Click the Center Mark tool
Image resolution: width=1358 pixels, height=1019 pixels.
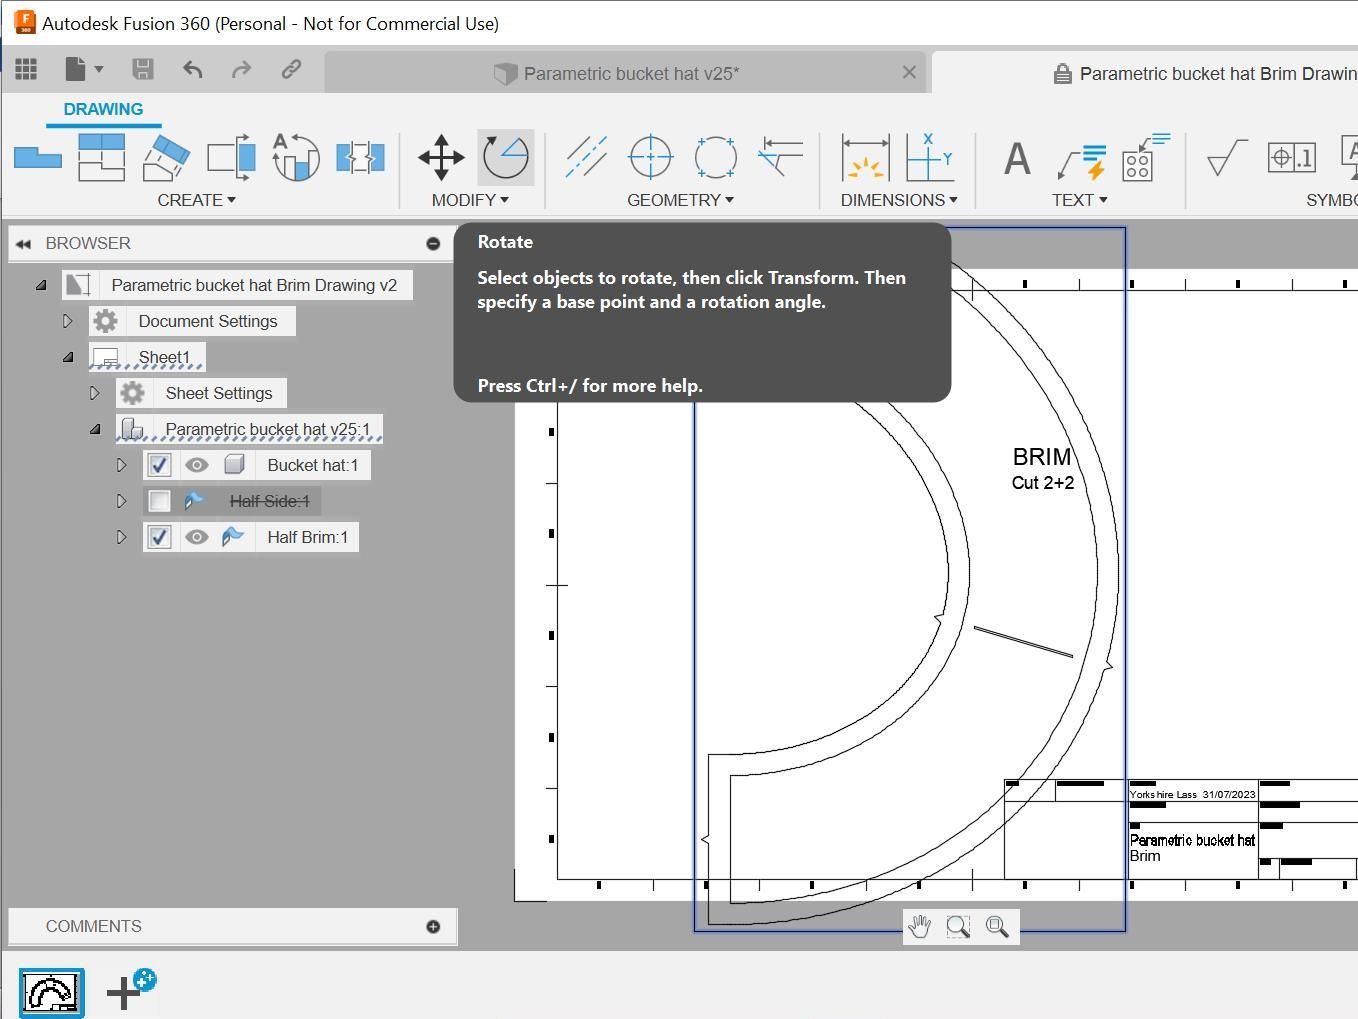(650, 157)
